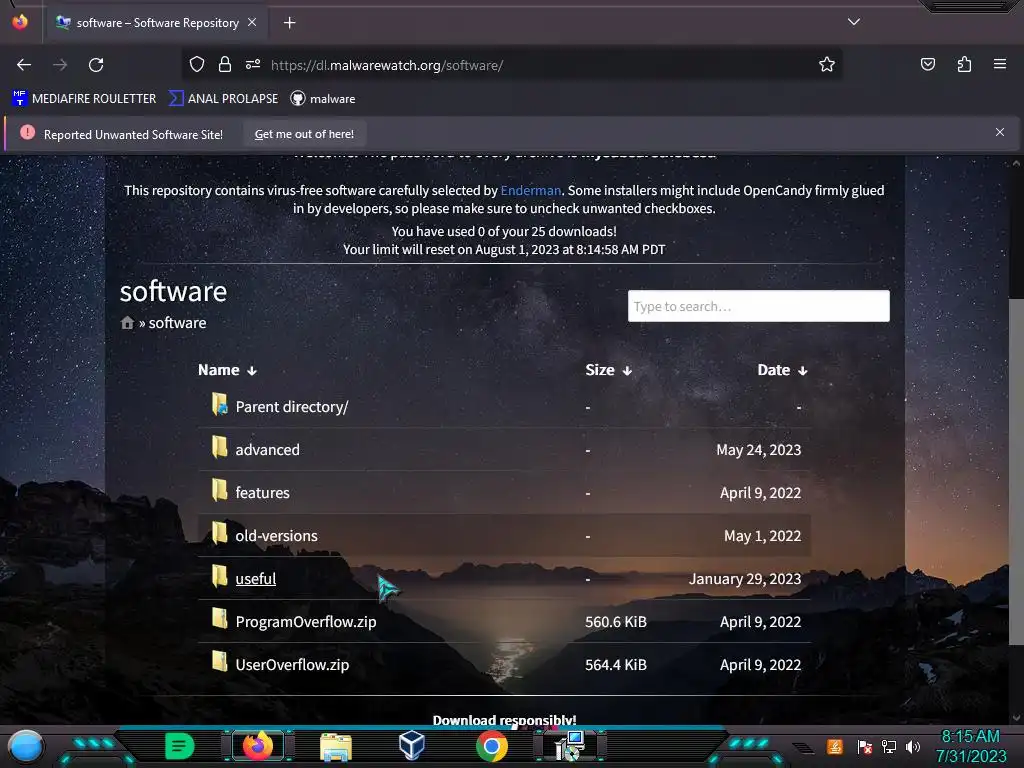Sort the listing by Name
This screenshot has height=768, width=1024.
tap(227, 370)
